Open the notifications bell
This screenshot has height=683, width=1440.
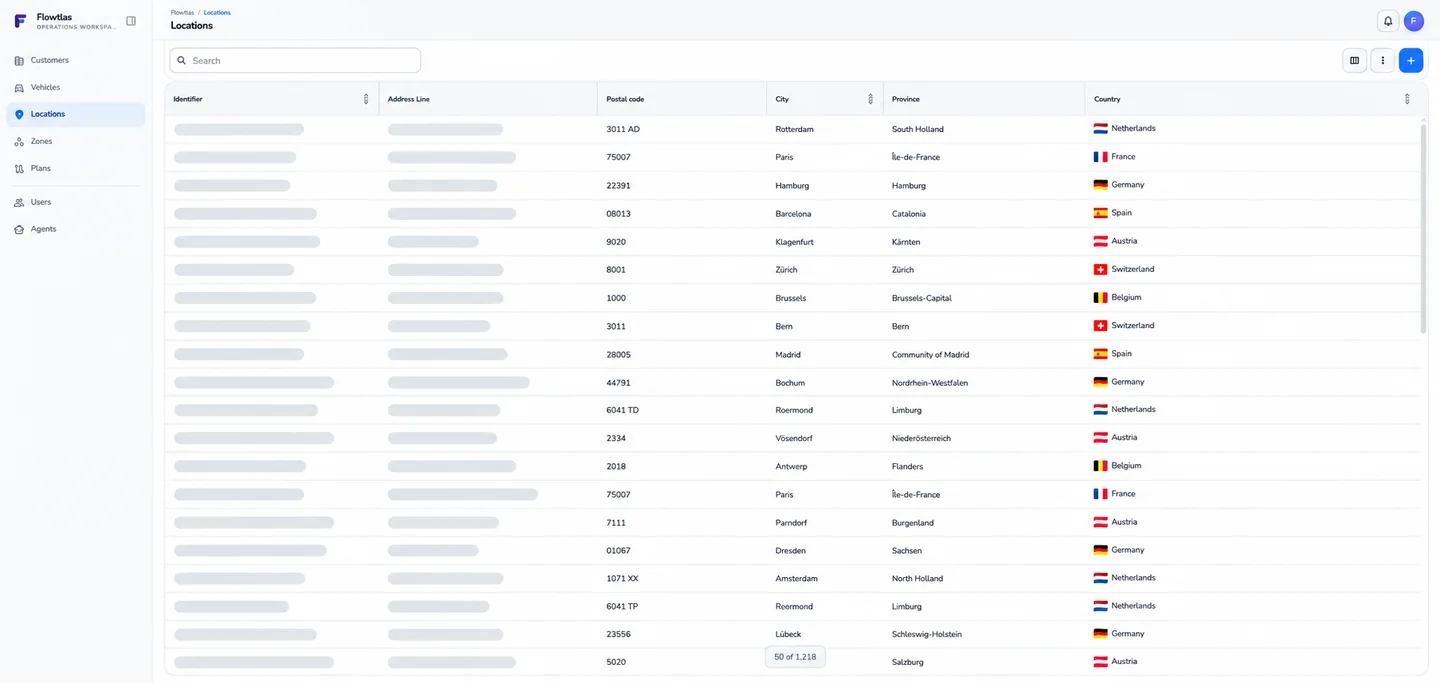tap(1388, 21)
